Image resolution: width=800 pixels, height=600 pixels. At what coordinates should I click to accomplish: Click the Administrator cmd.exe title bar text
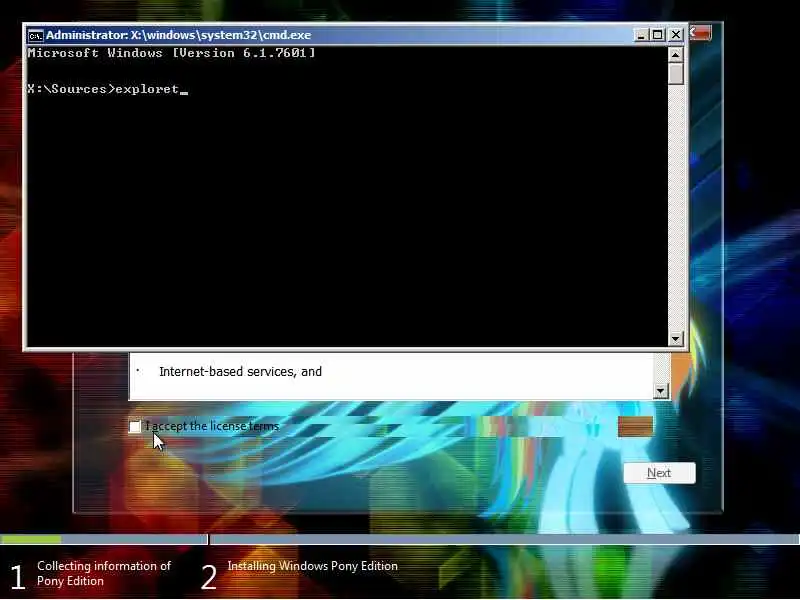point(179,35)
